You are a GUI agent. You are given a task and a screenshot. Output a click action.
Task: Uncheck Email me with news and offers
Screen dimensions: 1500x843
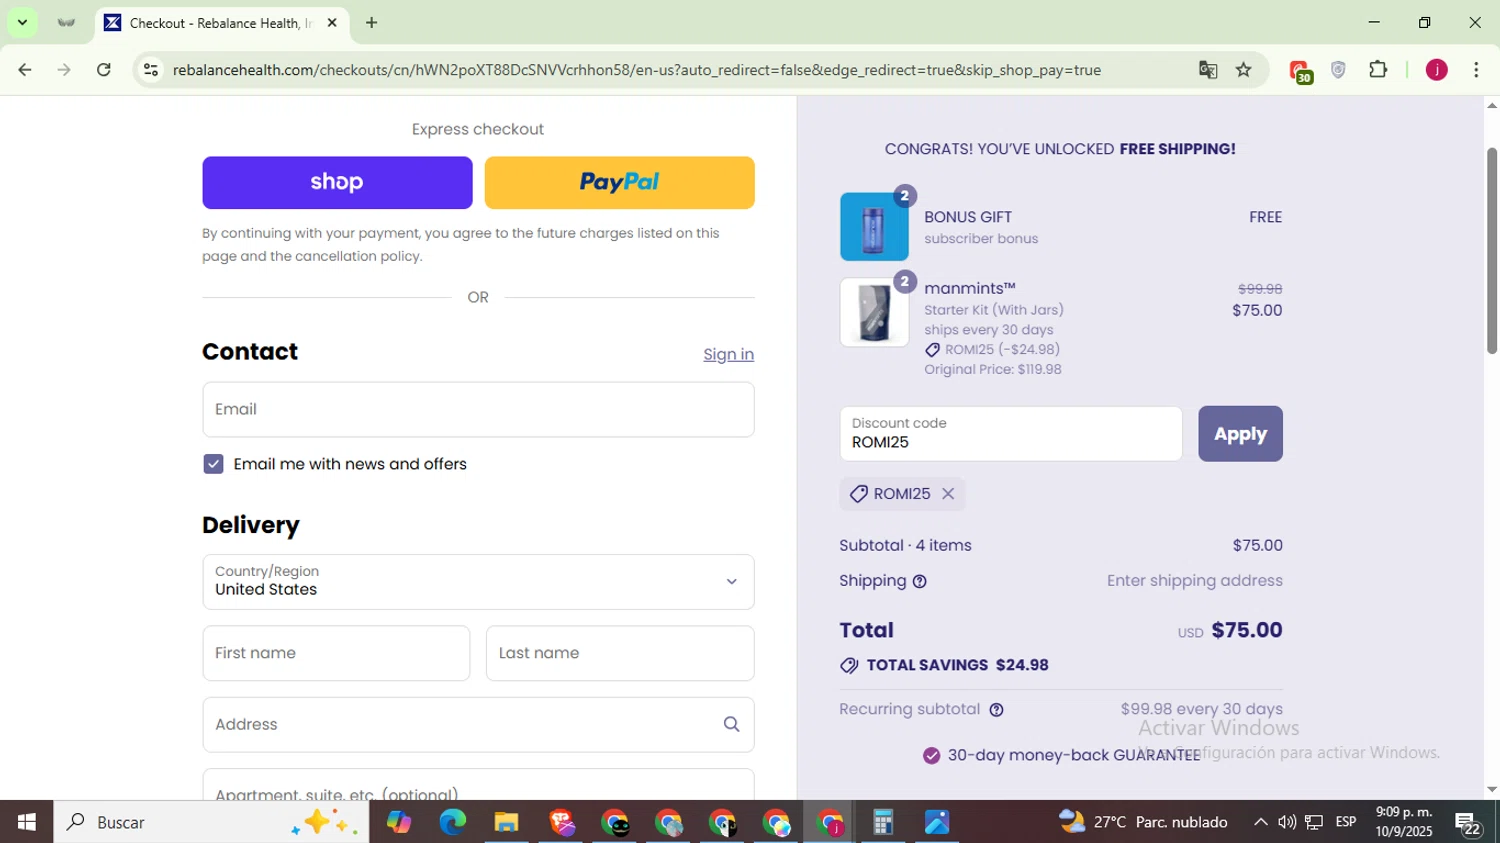coord(213,464)
